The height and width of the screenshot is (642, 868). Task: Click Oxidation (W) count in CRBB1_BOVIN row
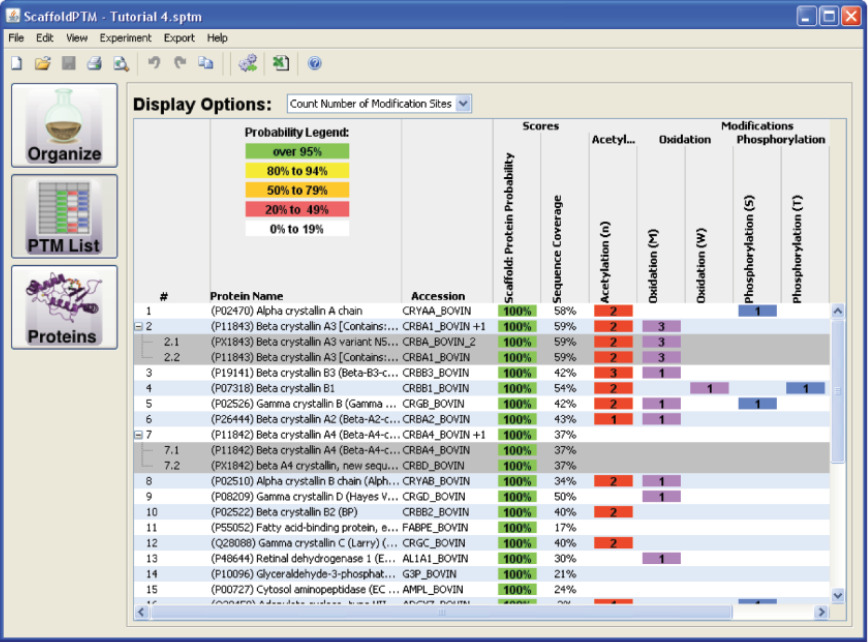point(710,389)
